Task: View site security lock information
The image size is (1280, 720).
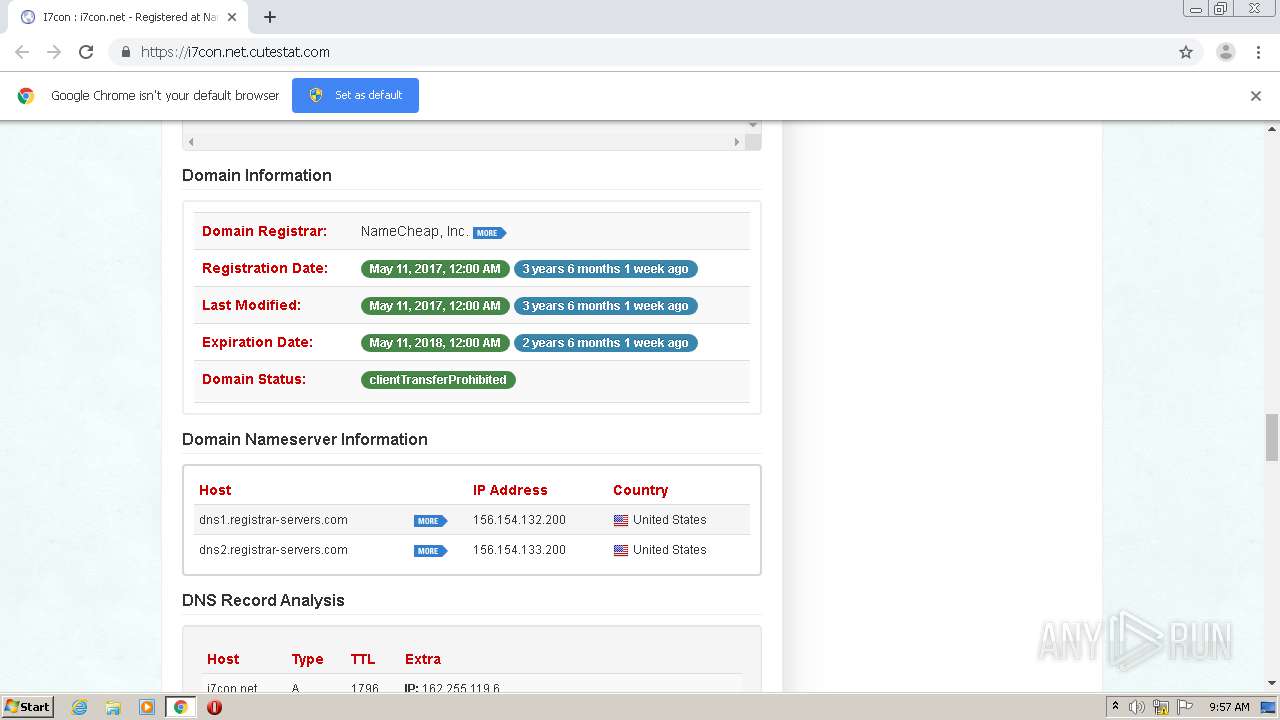Action: pyautogui.click(x=125, y=52)
